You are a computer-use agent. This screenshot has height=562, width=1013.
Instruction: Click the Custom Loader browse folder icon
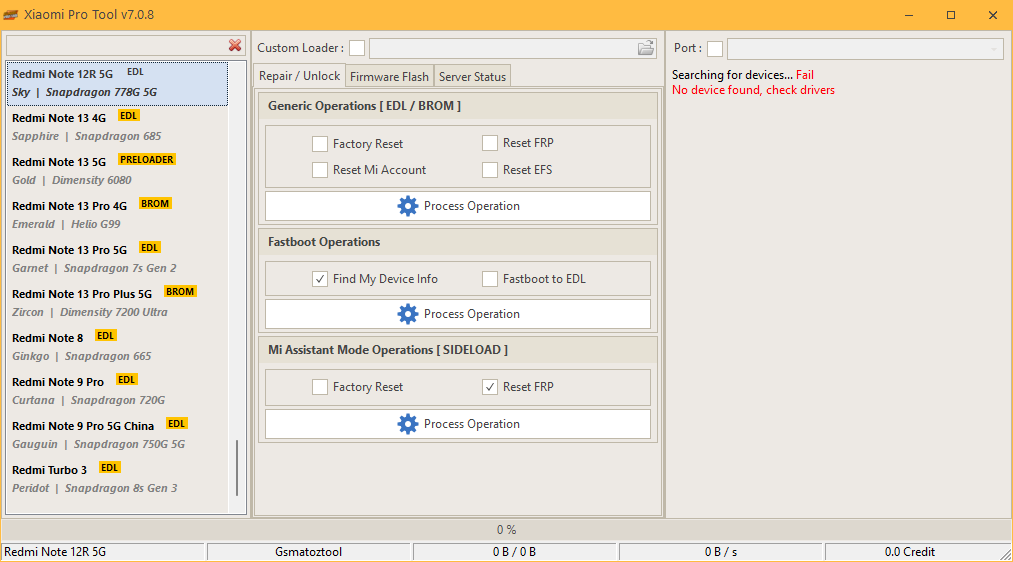click(646, 48)
